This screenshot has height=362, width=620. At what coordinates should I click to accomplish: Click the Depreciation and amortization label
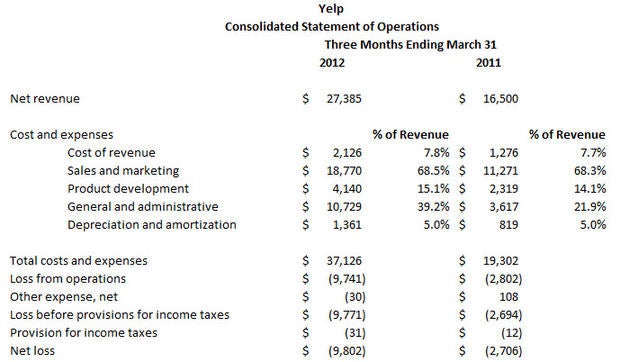[152, 224]
